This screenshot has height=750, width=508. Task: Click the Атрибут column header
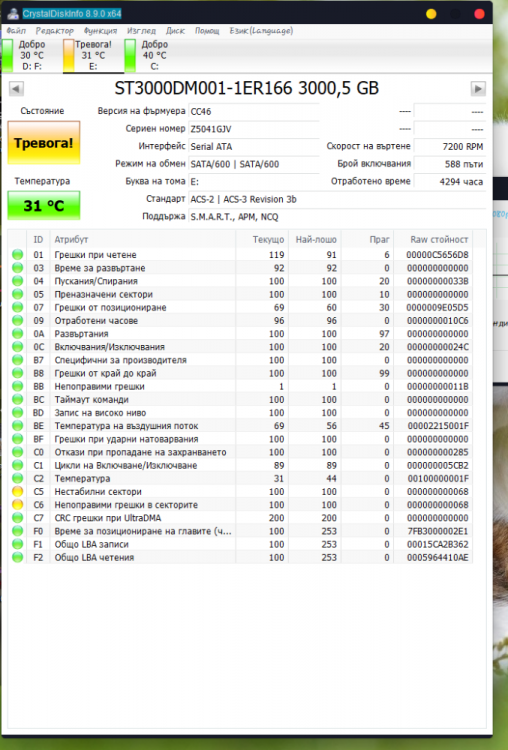click(143, 240)
